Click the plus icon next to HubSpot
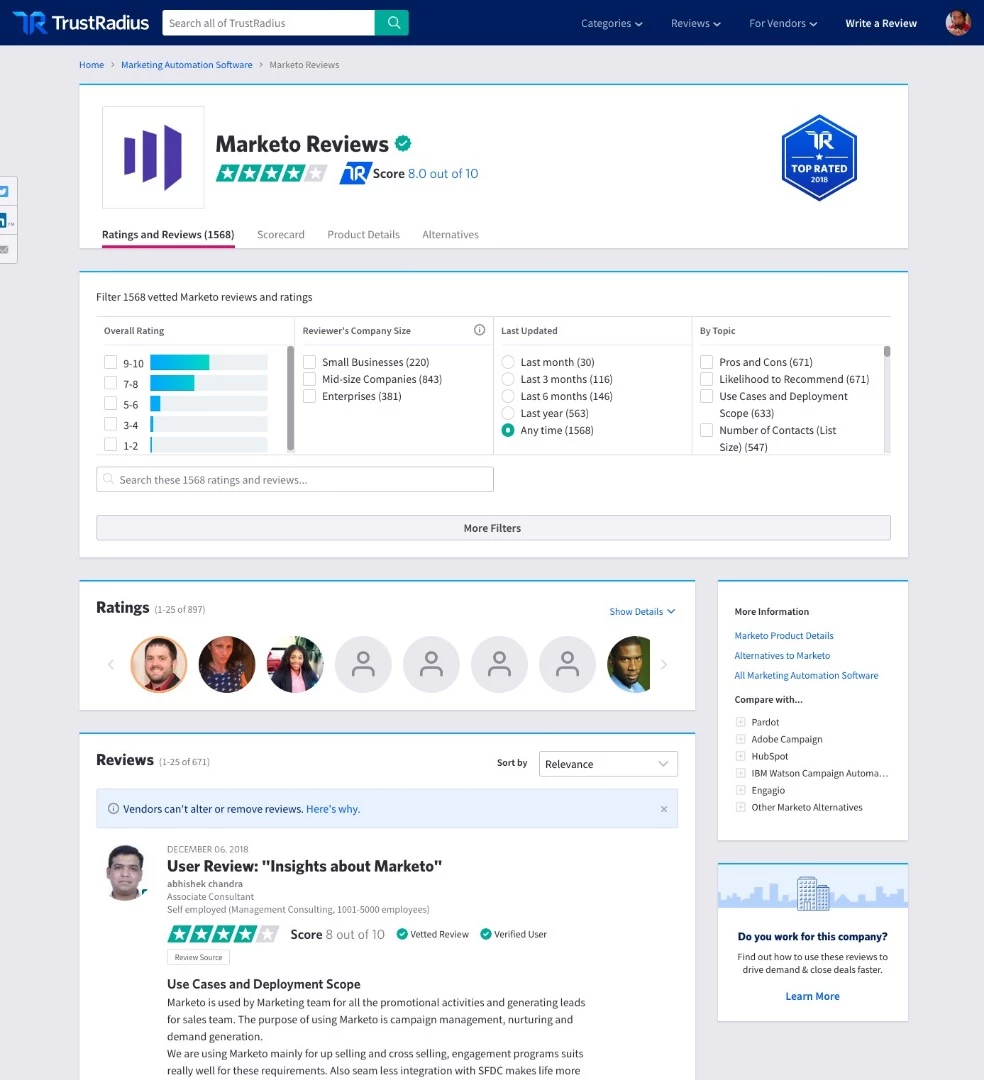This screenshot has width=984, height=1080. 740,756
